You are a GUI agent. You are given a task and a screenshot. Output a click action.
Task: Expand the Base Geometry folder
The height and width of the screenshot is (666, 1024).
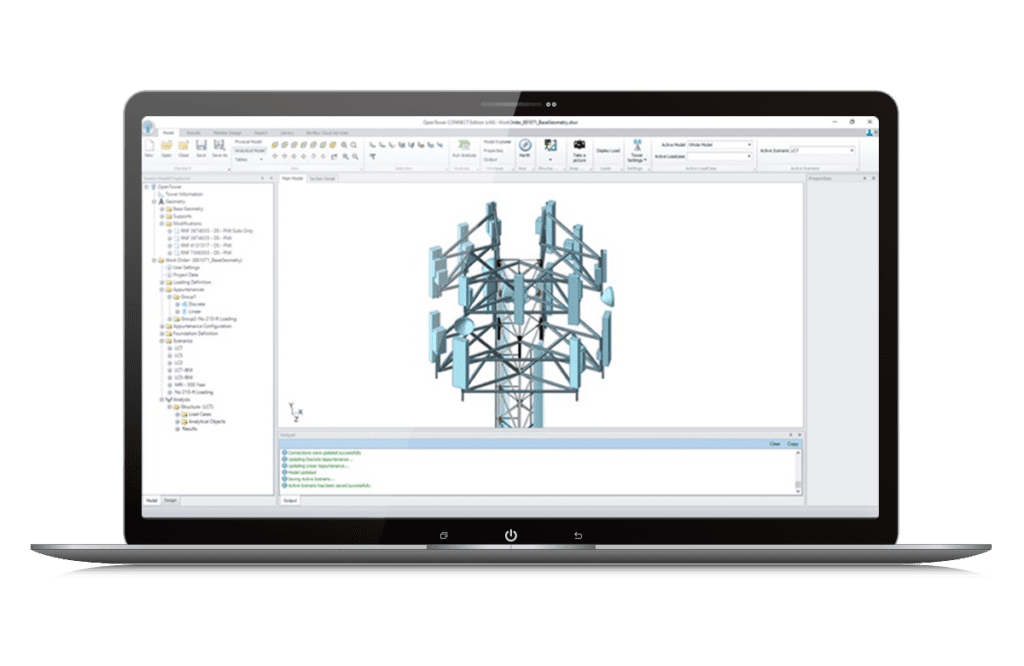tap(162, 209)
